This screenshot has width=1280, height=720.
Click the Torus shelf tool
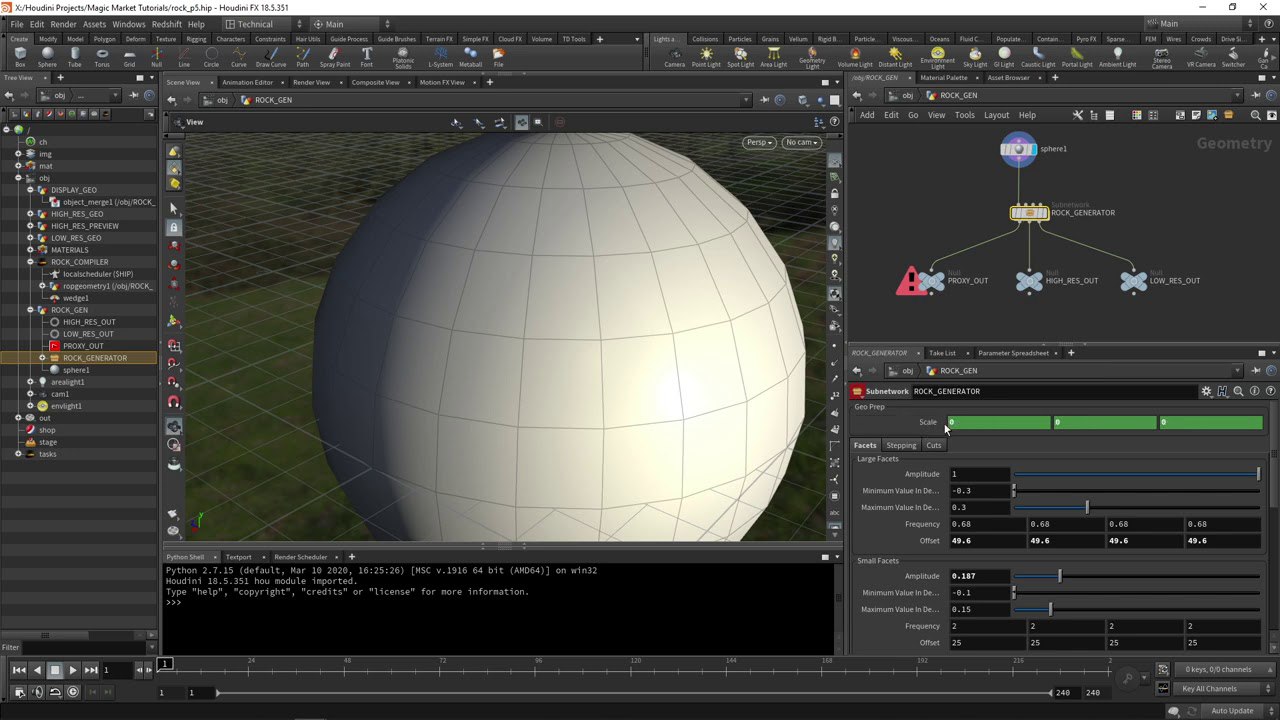(x=102, y=57)
